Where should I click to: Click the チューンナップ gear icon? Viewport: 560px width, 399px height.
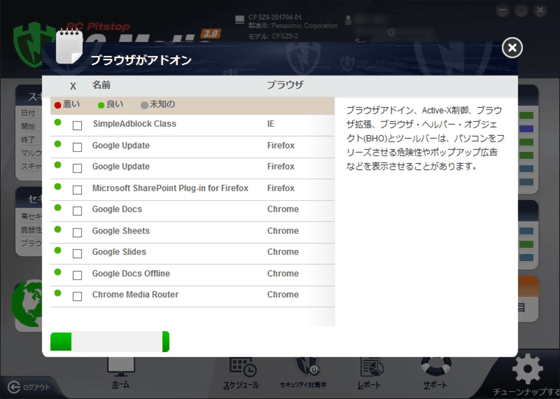pos(527,369)
